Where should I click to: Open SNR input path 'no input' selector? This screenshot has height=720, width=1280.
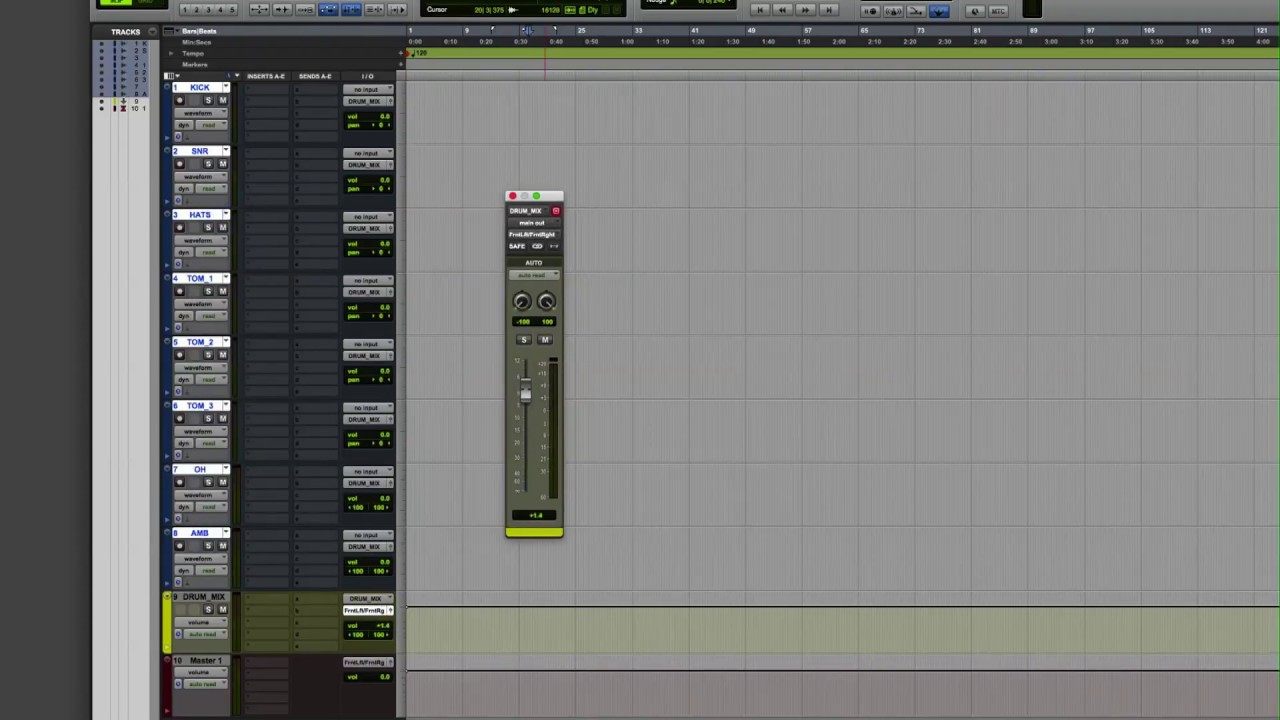tap(368, 153)
